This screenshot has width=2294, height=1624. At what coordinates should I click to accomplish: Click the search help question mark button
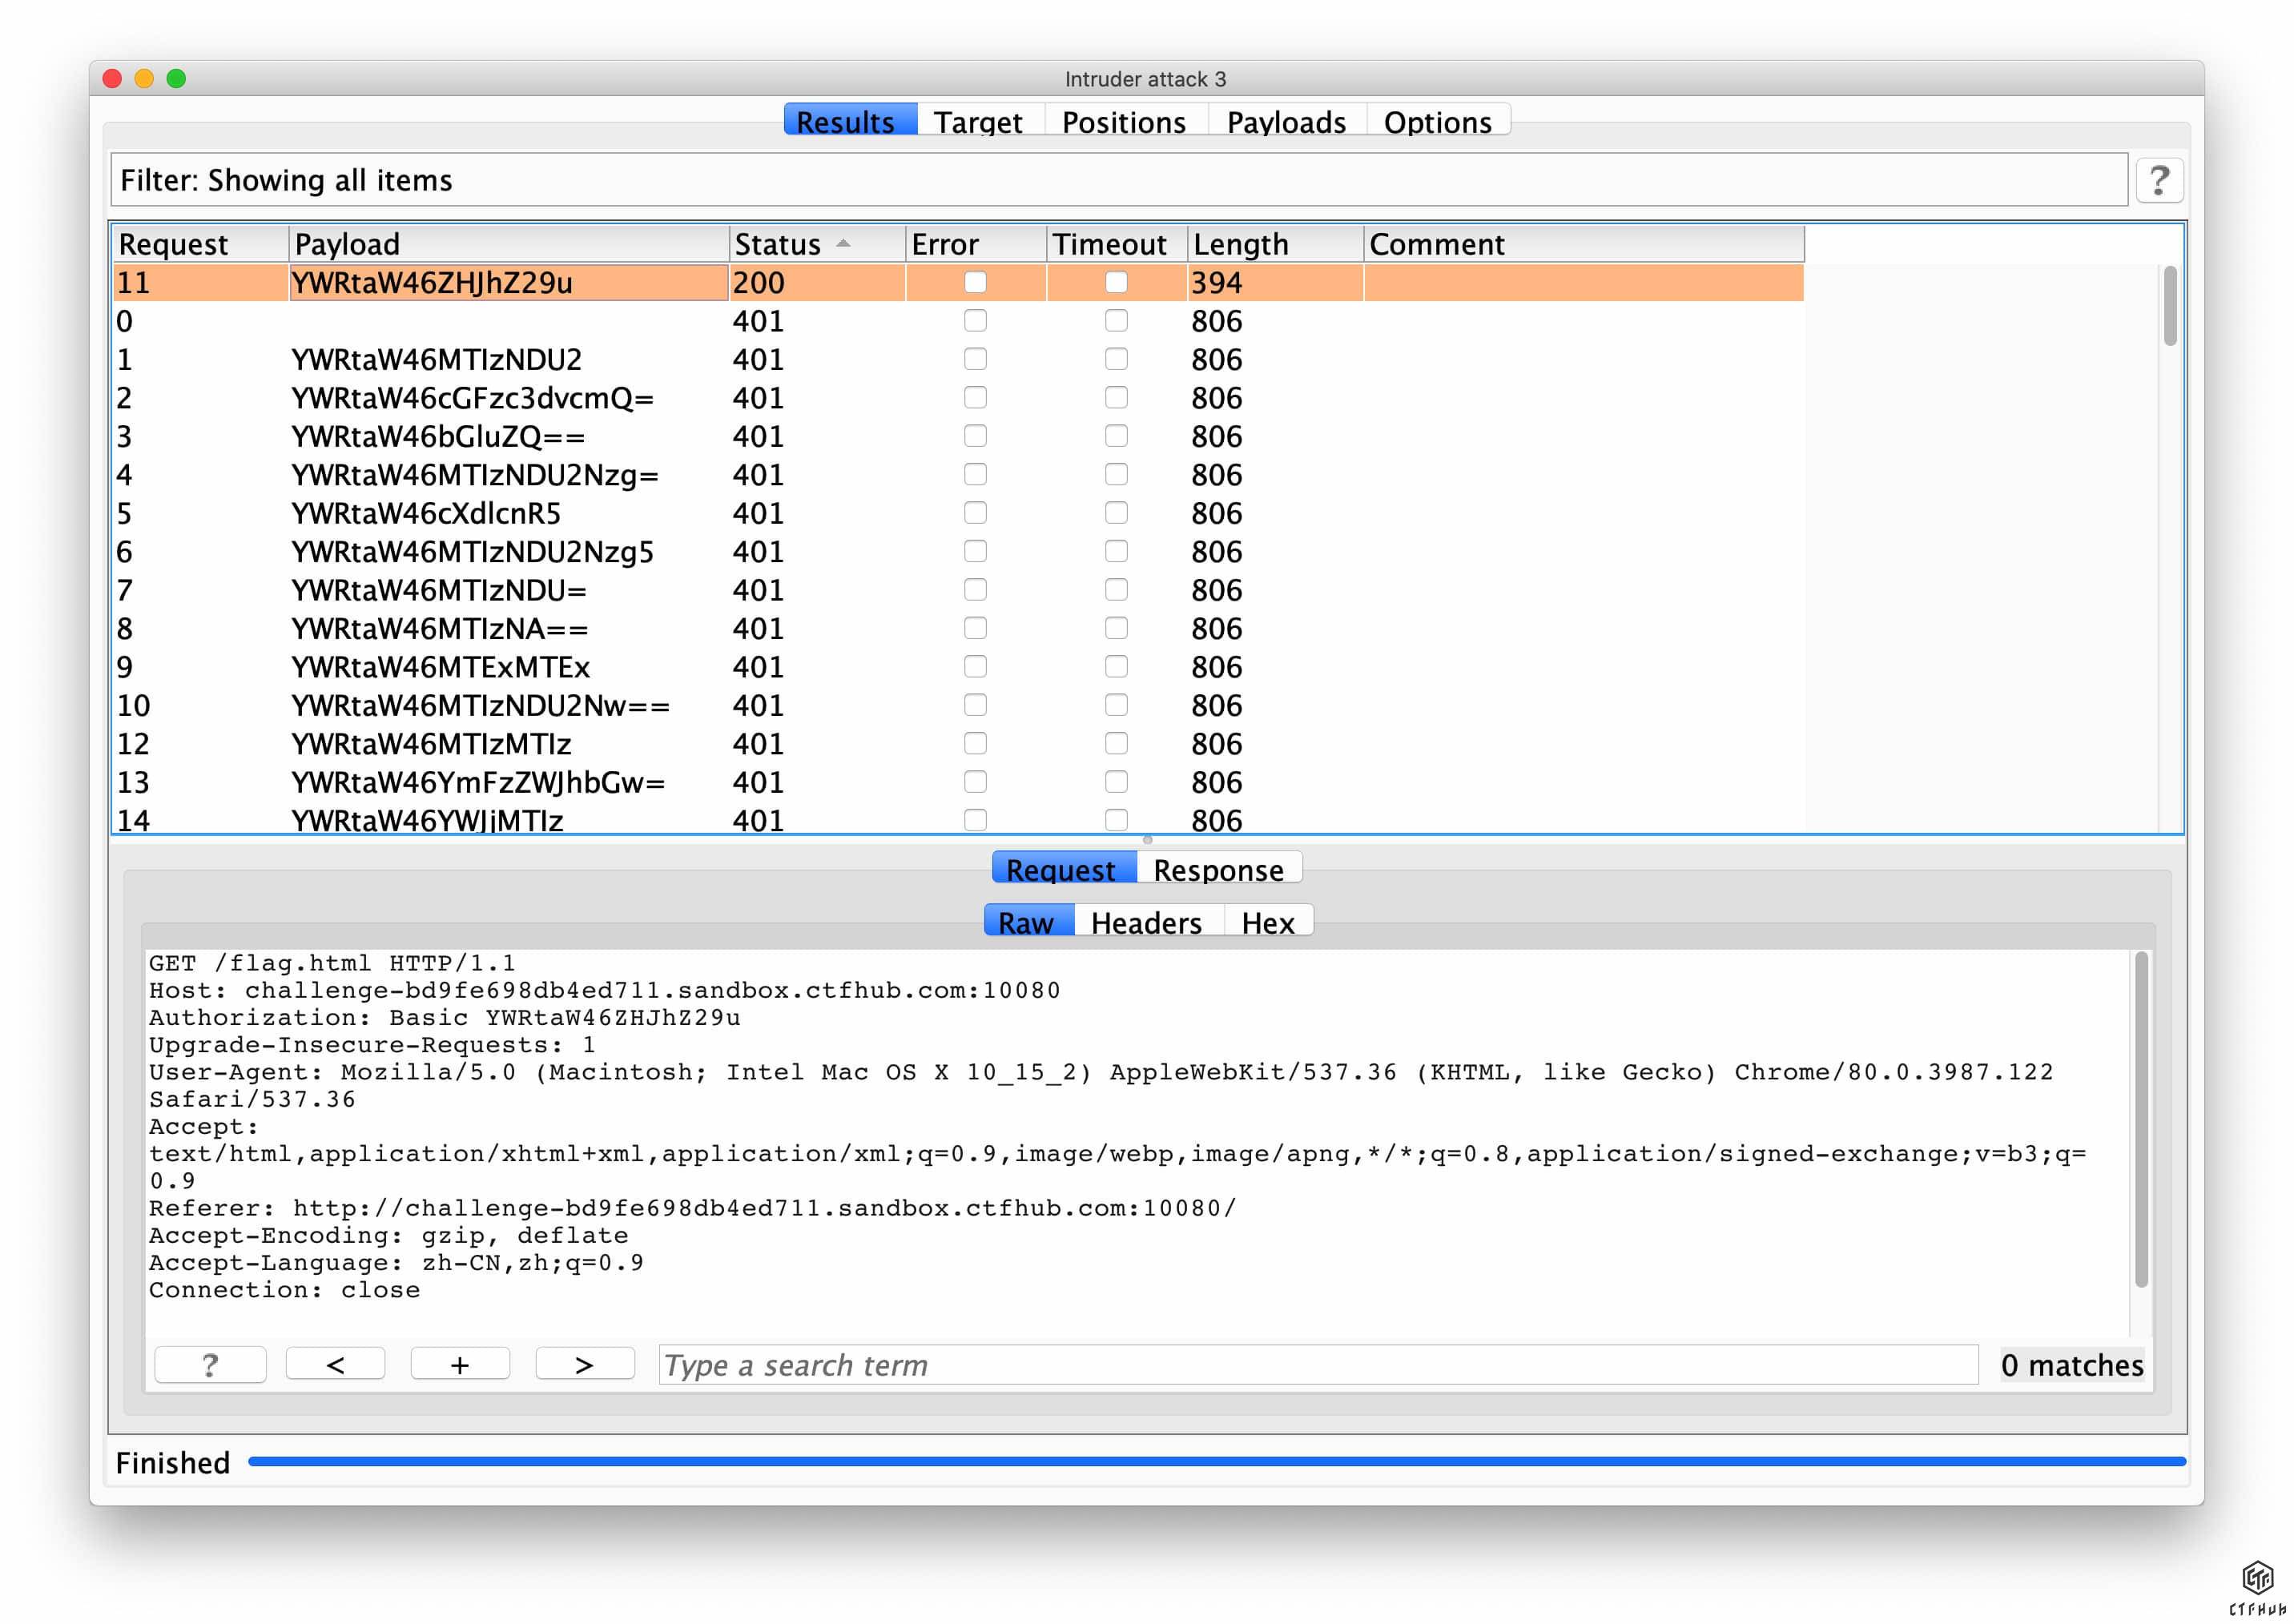[210, 1364]
